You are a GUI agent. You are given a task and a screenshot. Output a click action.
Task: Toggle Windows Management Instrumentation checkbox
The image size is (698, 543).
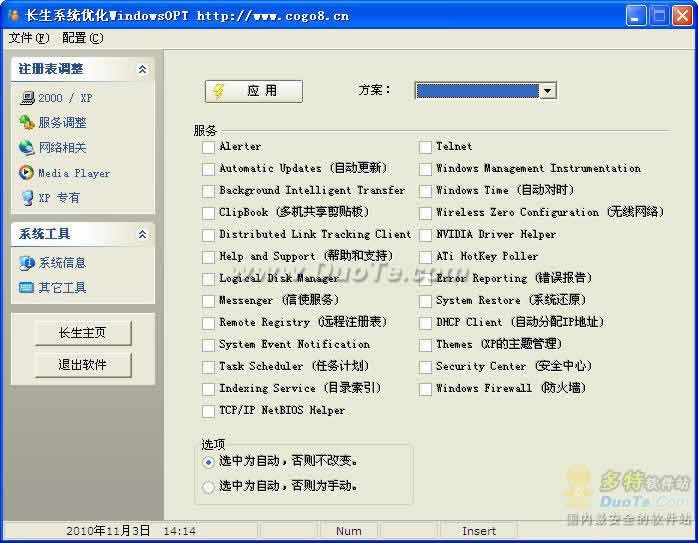(426, 169)
